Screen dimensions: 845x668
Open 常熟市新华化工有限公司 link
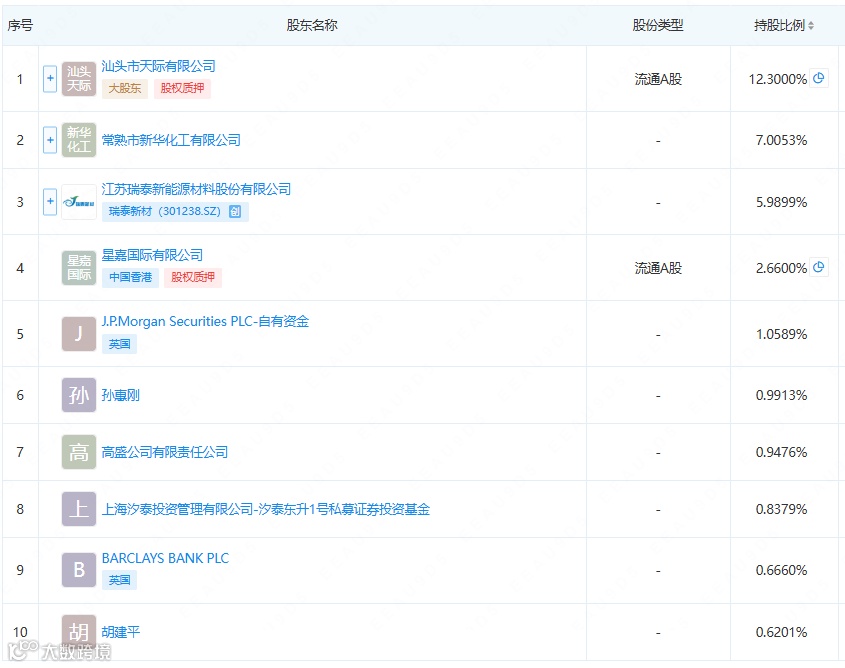click(171, 140)
